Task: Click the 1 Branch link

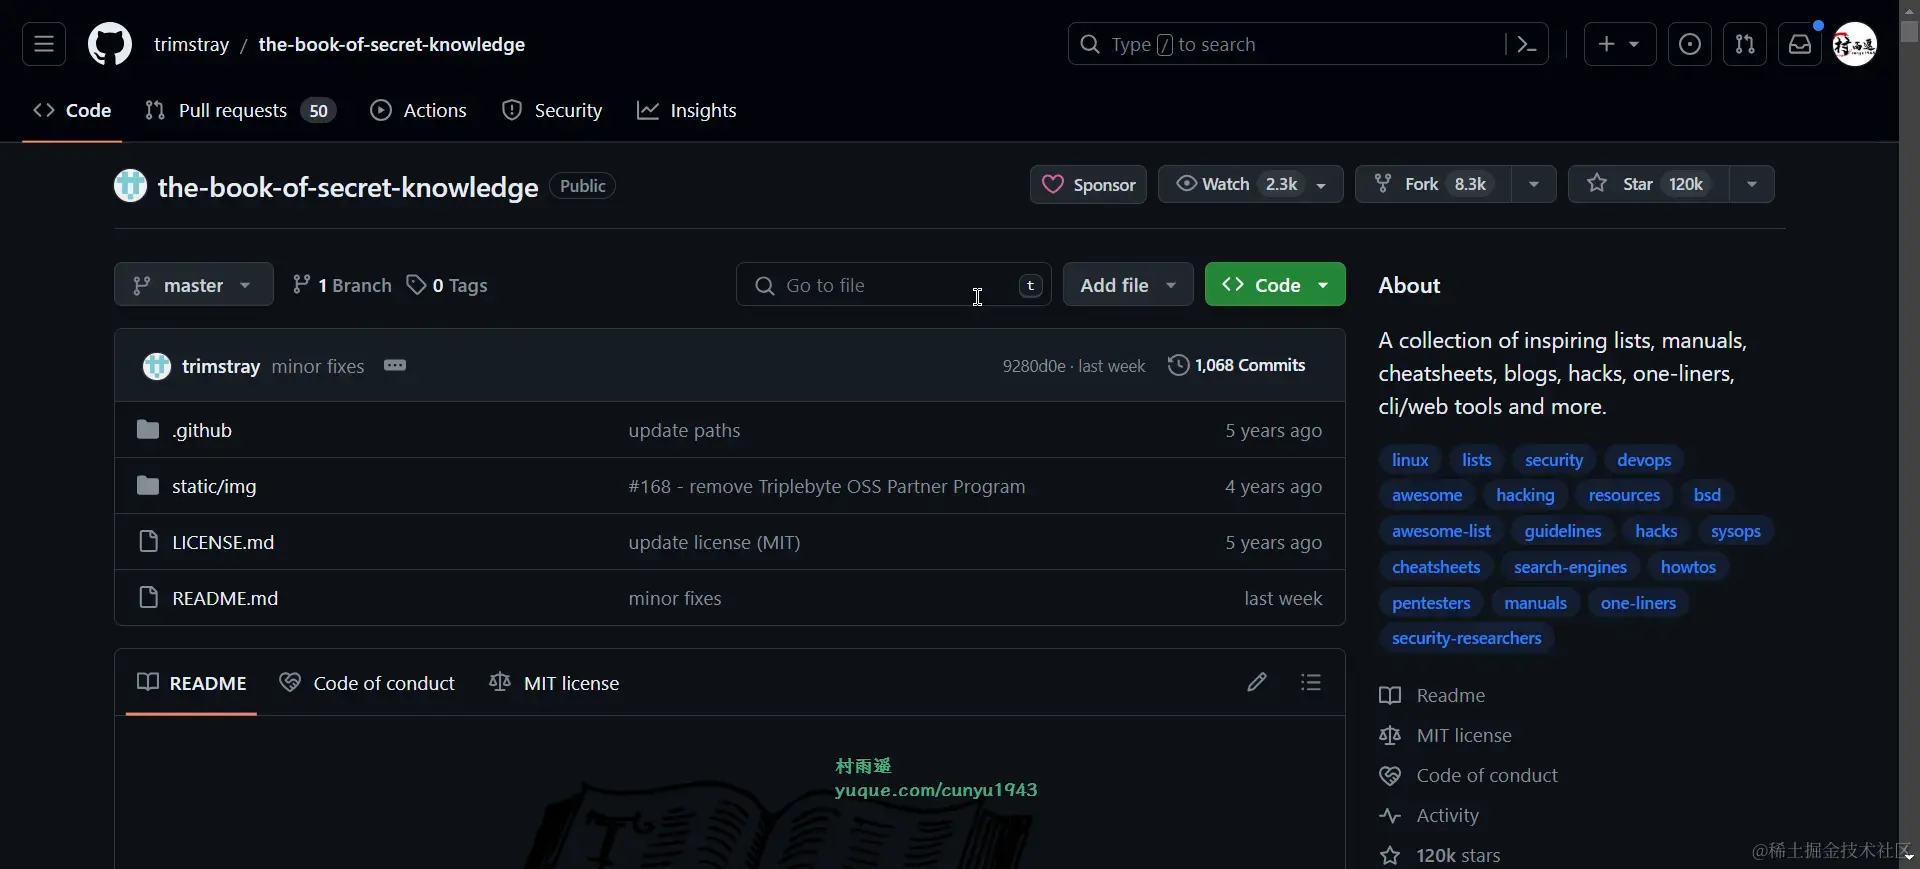Action: pyautogui.click(x=342, y=285)
